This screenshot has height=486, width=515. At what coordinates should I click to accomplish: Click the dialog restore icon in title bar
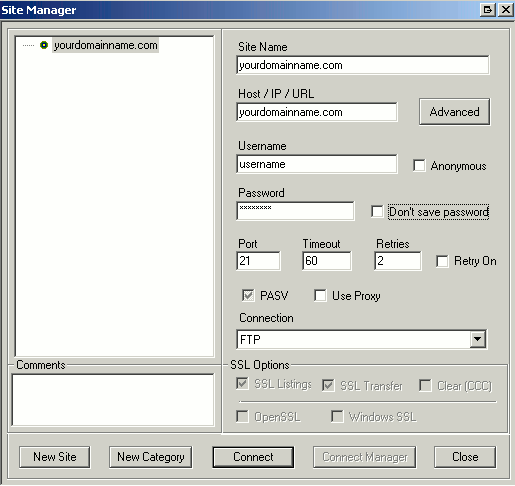point(488,10)
